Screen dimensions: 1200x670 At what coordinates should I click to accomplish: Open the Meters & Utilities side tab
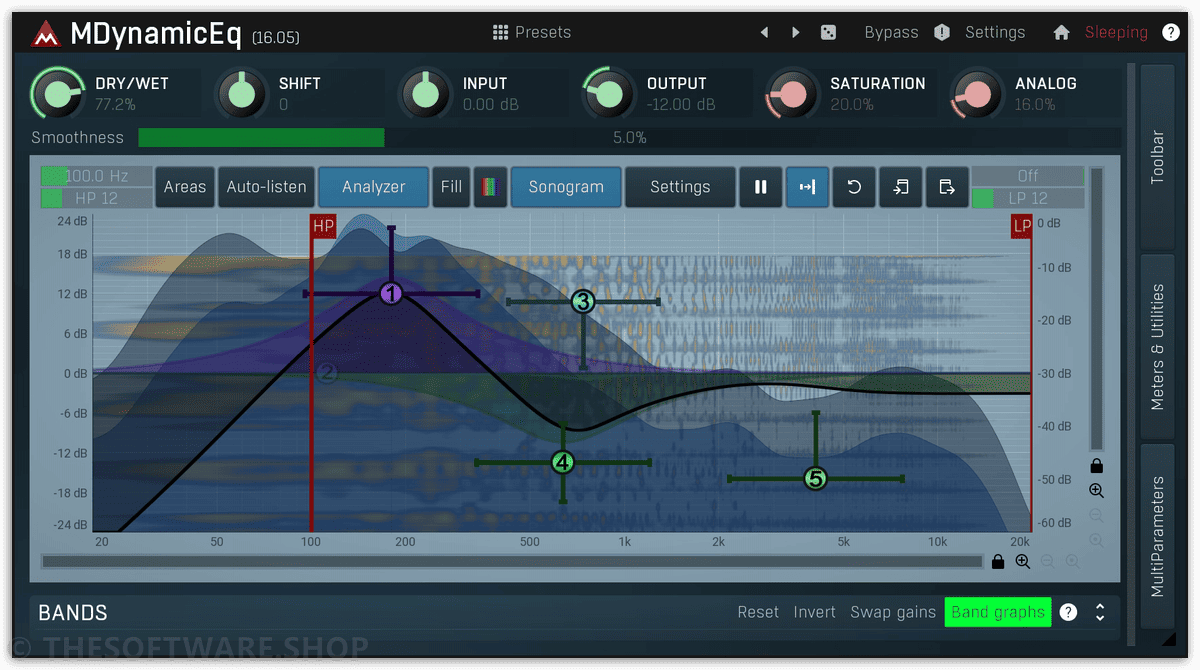click(1158, 346)
